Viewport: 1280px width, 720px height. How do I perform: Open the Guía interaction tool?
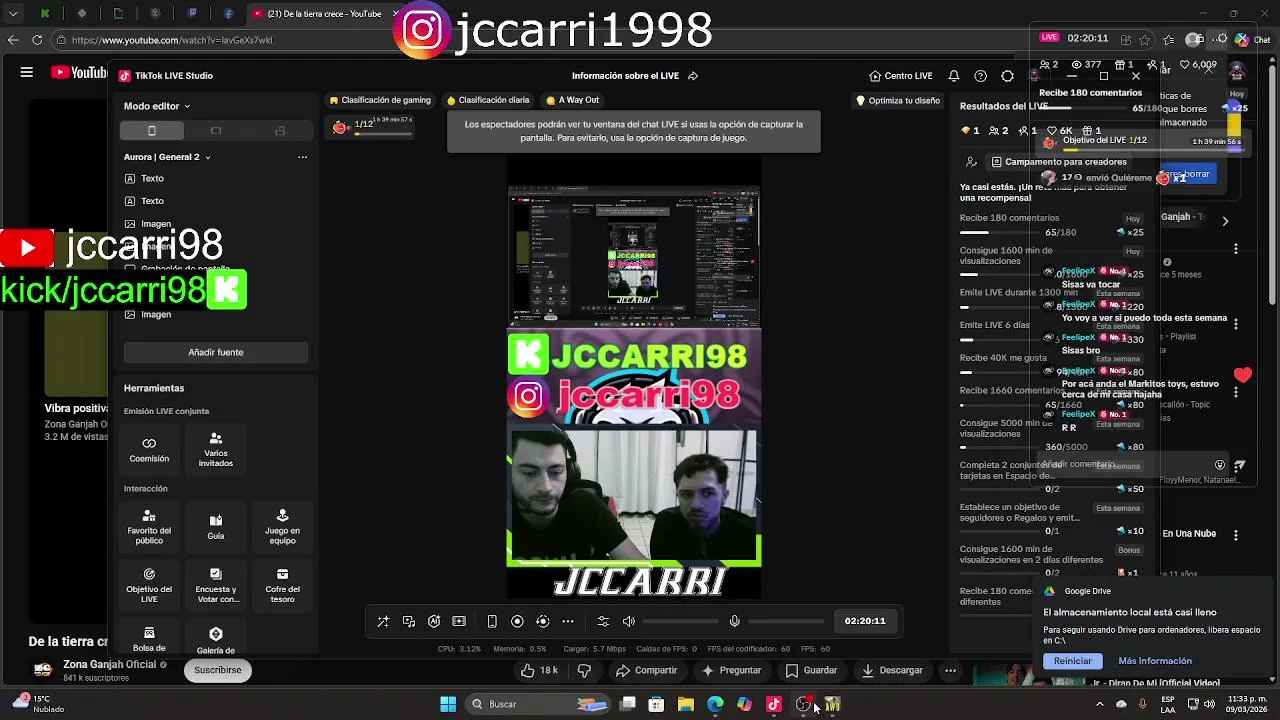coord(215,527)
